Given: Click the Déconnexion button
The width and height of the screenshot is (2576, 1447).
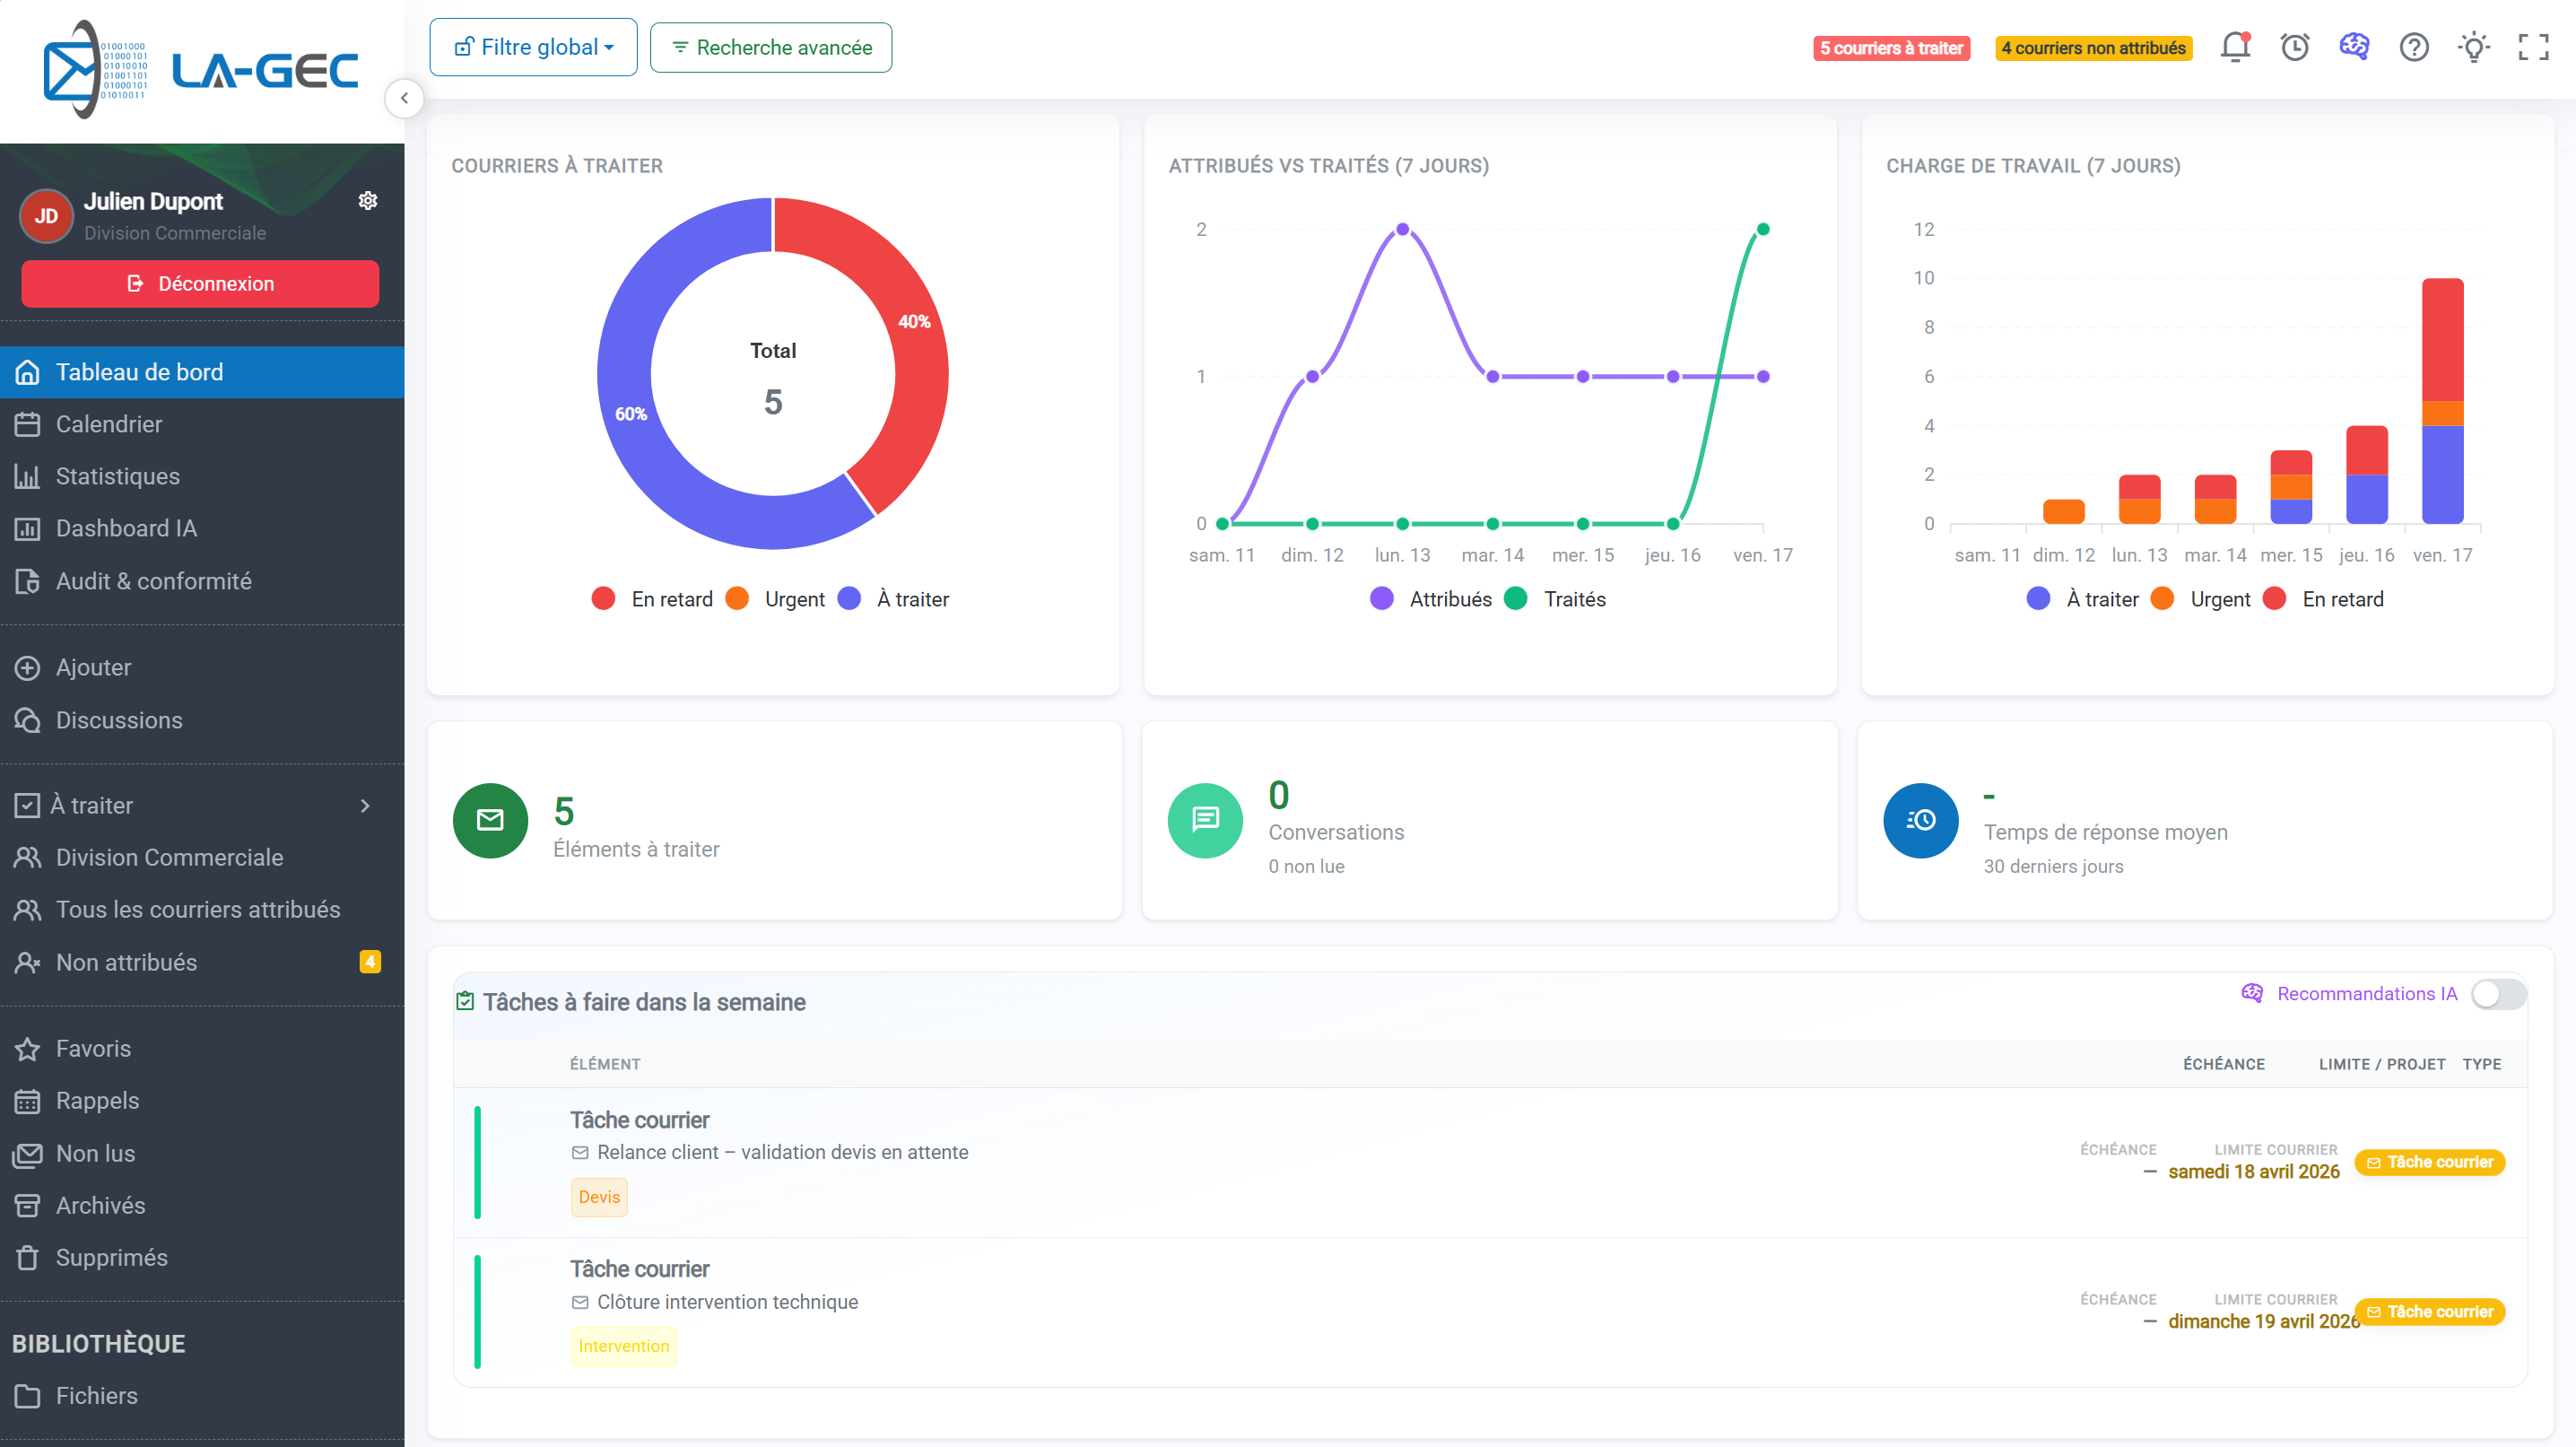Looking at the screenshot, I should (x=200, y=284).
